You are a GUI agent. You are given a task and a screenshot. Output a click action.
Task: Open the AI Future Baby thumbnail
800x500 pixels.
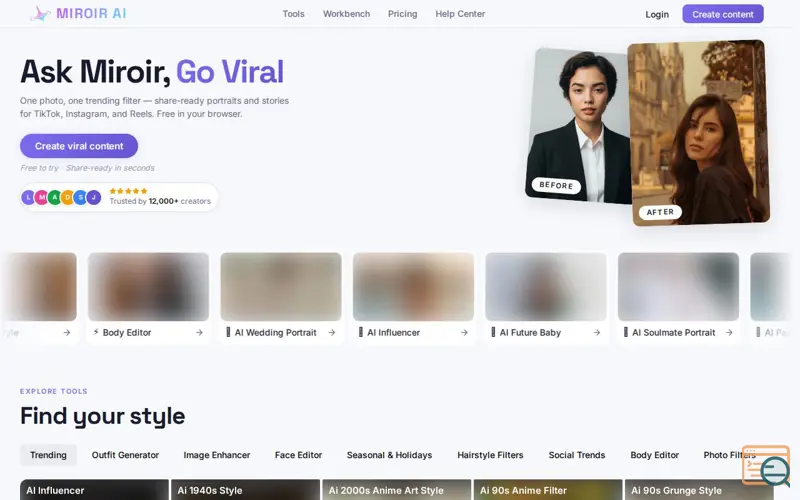546,287
